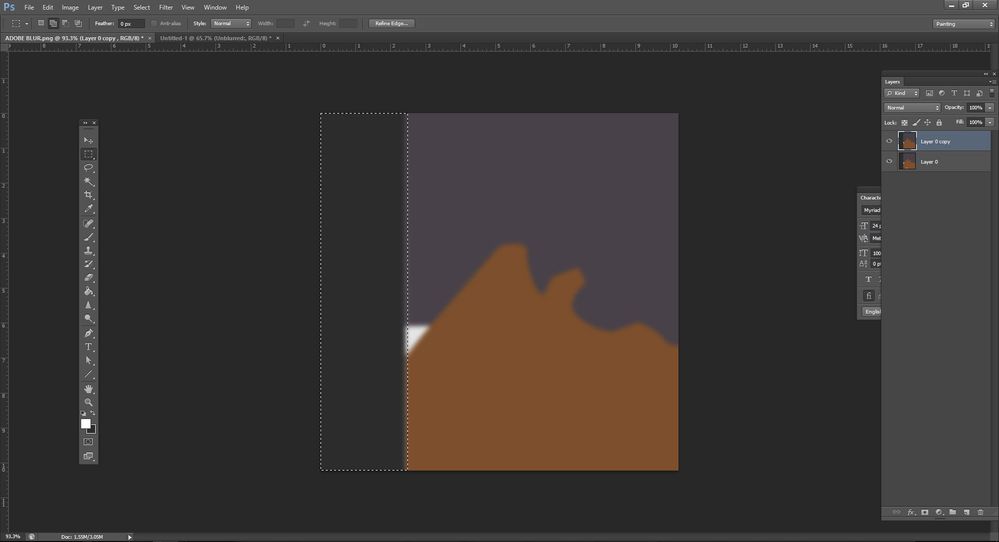Click the Feather input field
999x542 pixels.
(x=131, y=24)
